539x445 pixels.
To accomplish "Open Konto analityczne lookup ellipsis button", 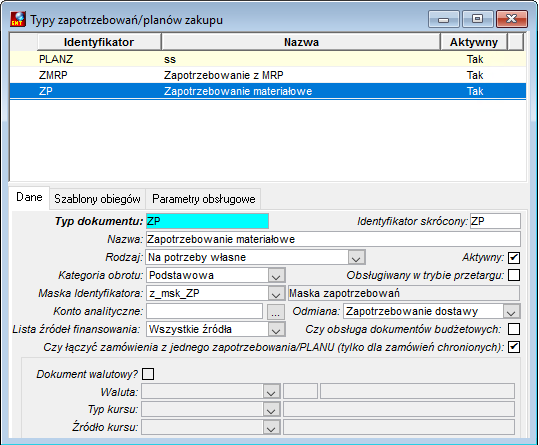I will point(276,311).
